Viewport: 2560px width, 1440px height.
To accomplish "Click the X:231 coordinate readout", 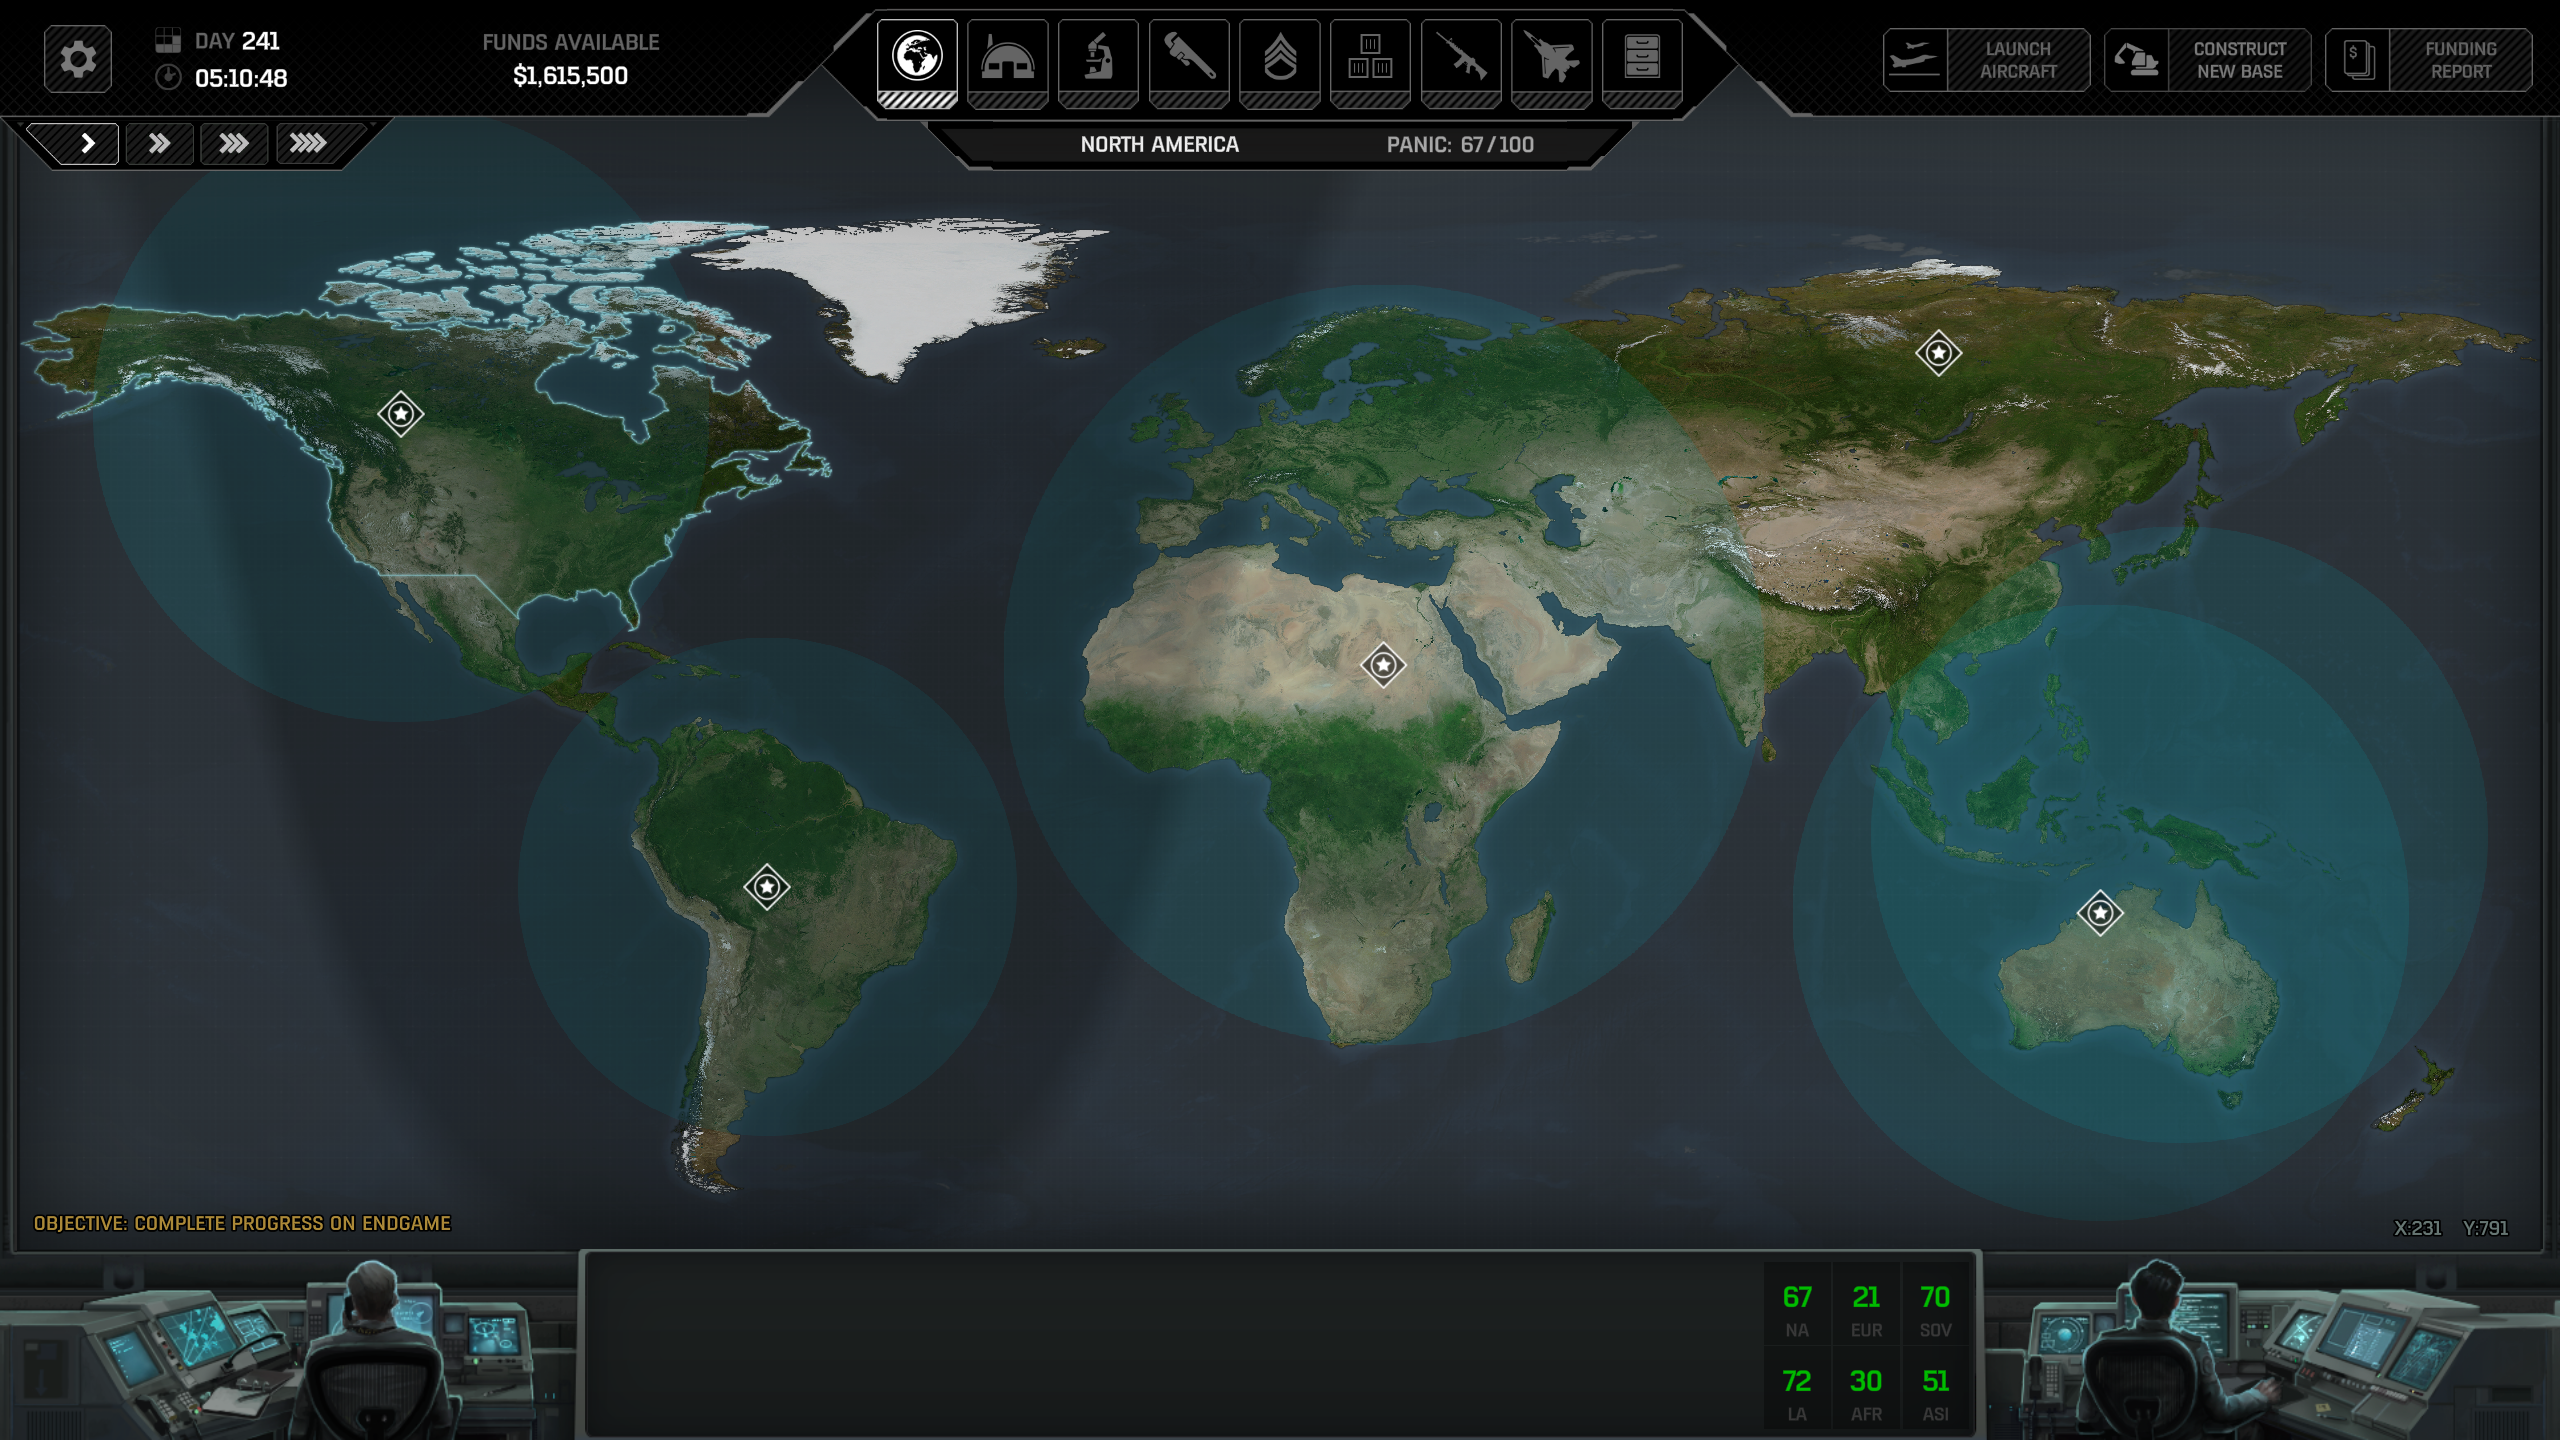I will (2418, 1228).
